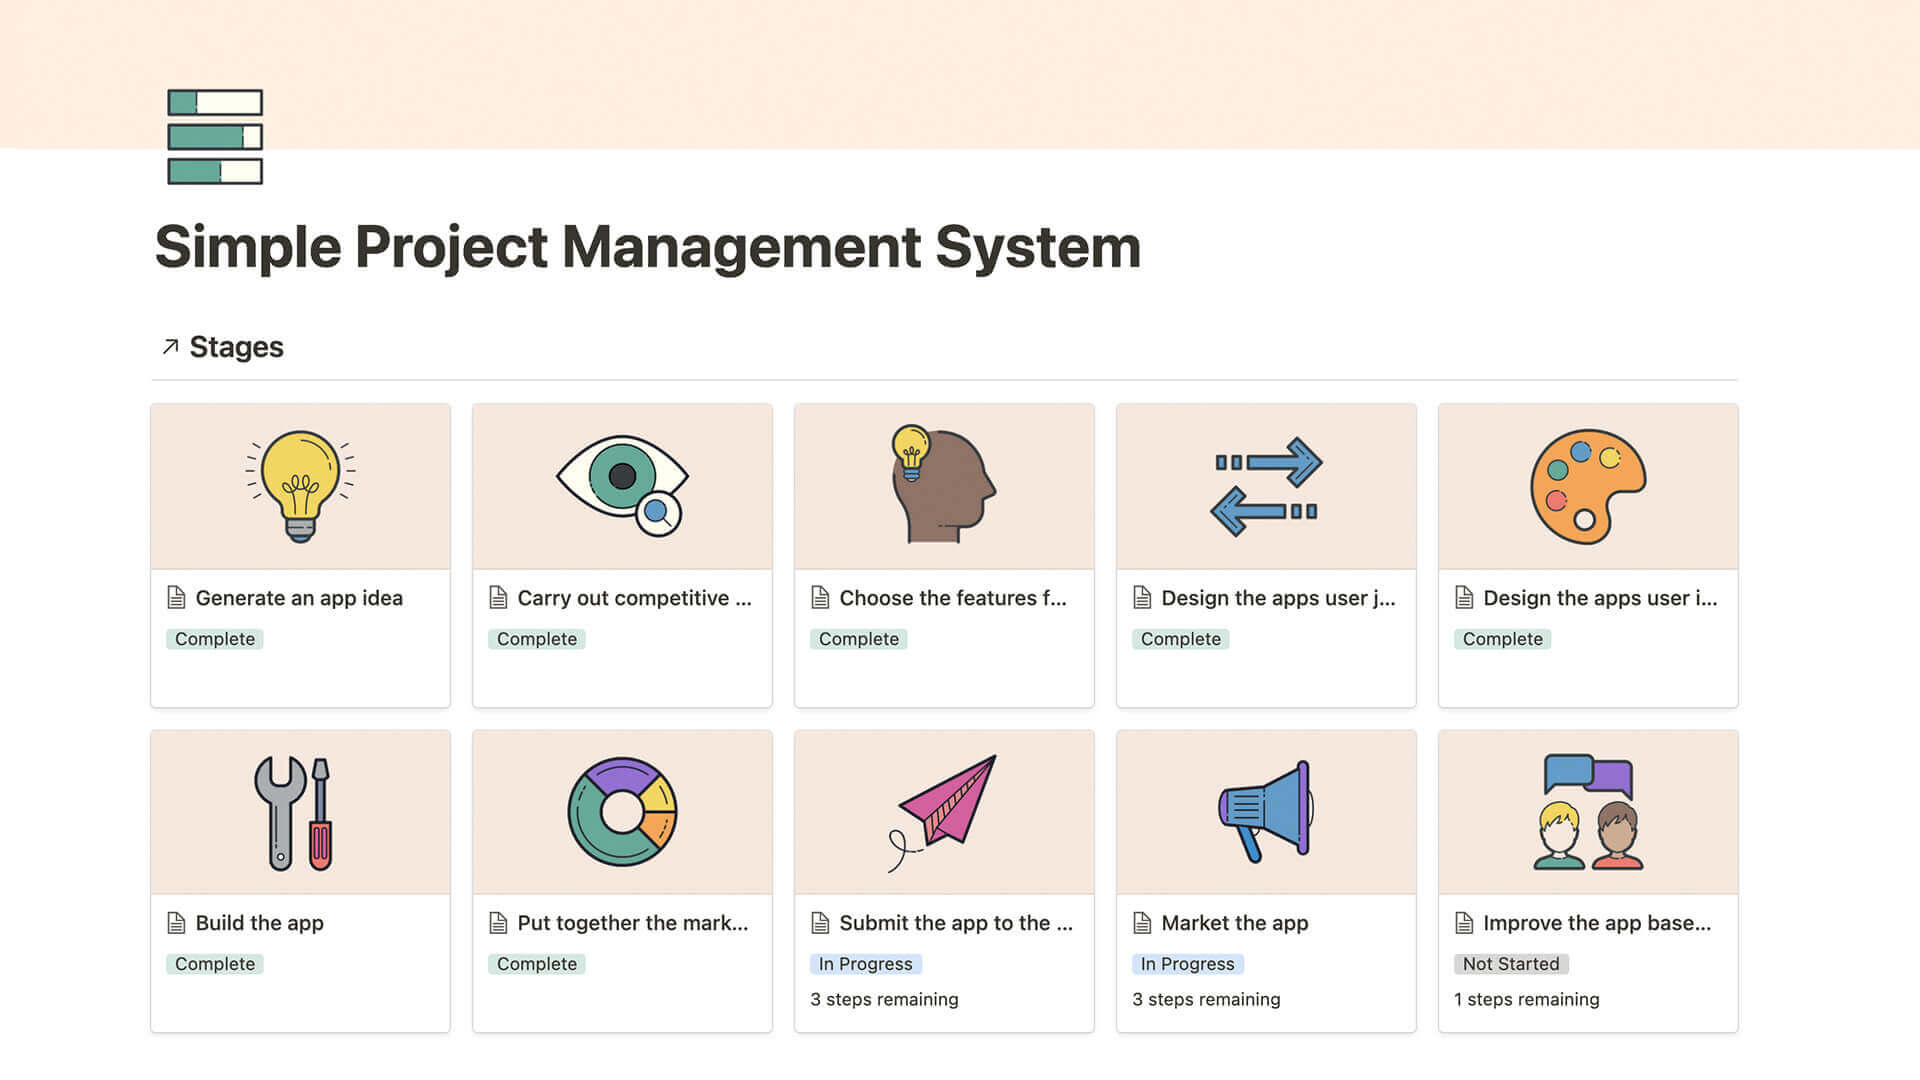Screen dimensions: 1920x1080
Task: Select the Put together the marketing Complete label
Action: [535, 963]
